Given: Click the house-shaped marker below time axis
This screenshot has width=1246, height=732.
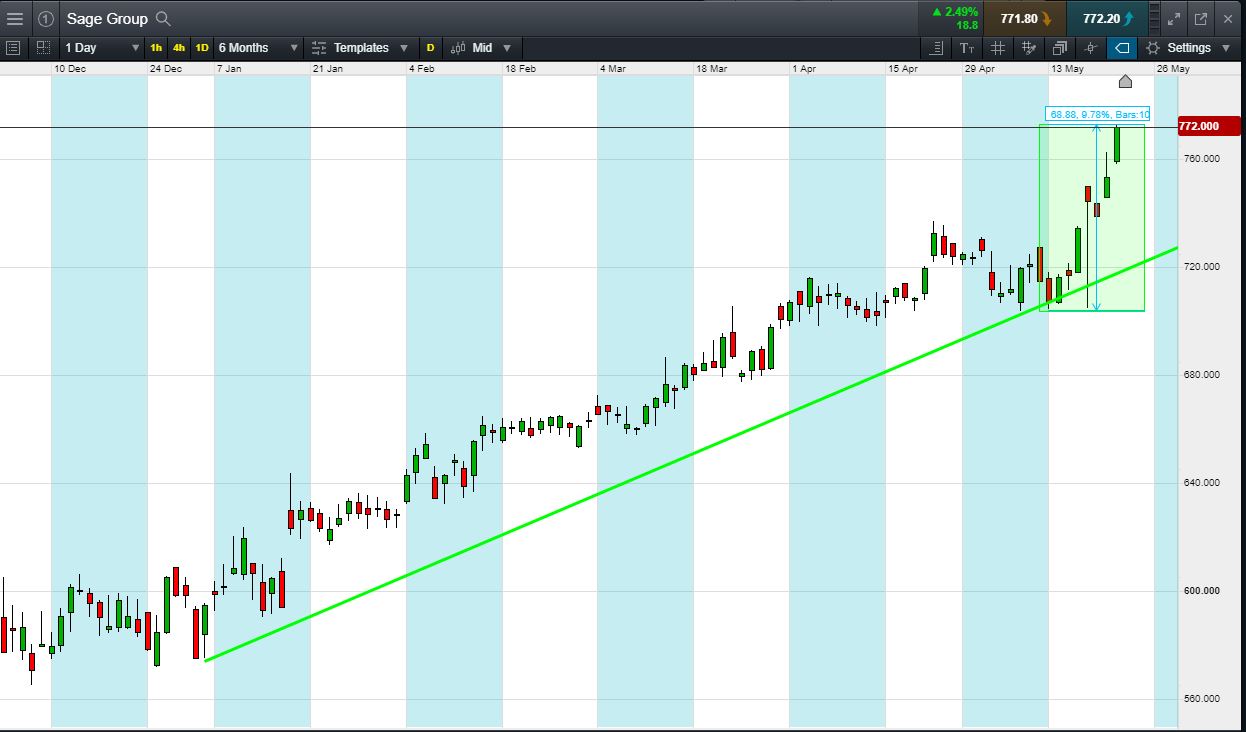Looking at the screenshot, I should (x=1125, y=81).
